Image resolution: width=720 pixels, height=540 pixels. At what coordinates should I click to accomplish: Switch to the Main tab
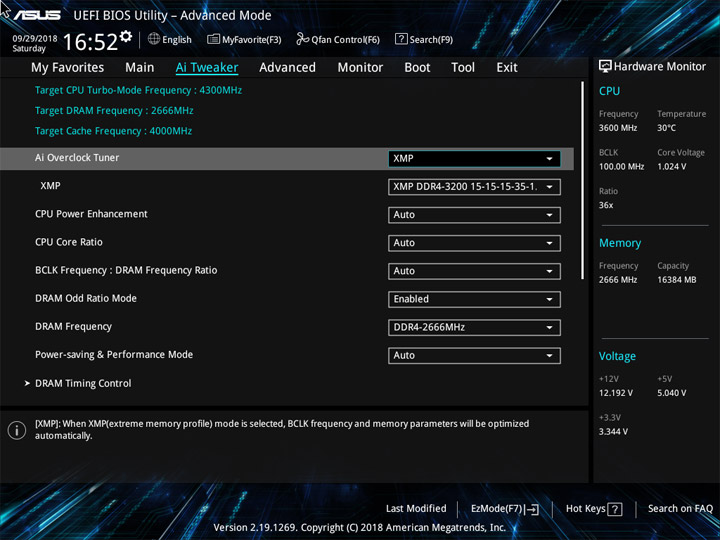click(140, 68)
